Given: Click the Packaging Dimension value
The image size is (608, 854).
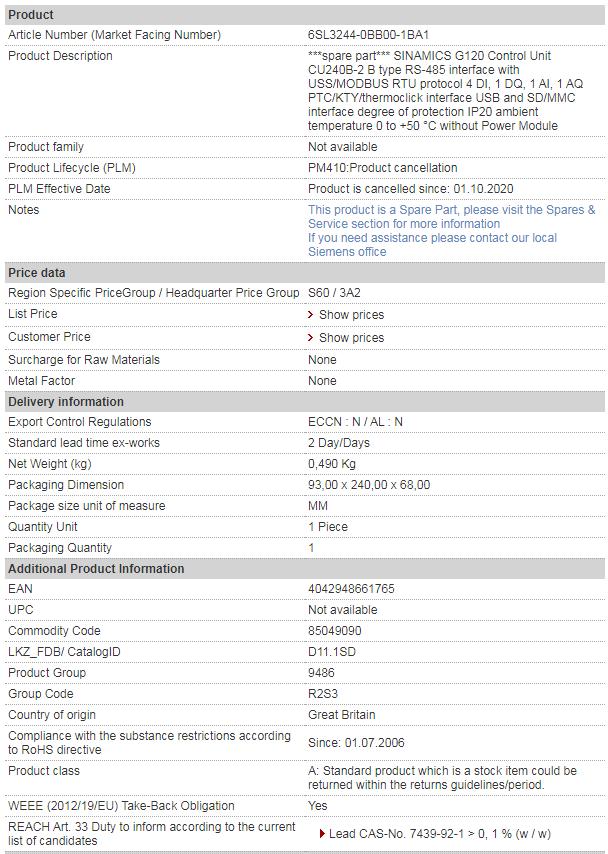Looking at the screenshot, I should pos(369,485).
